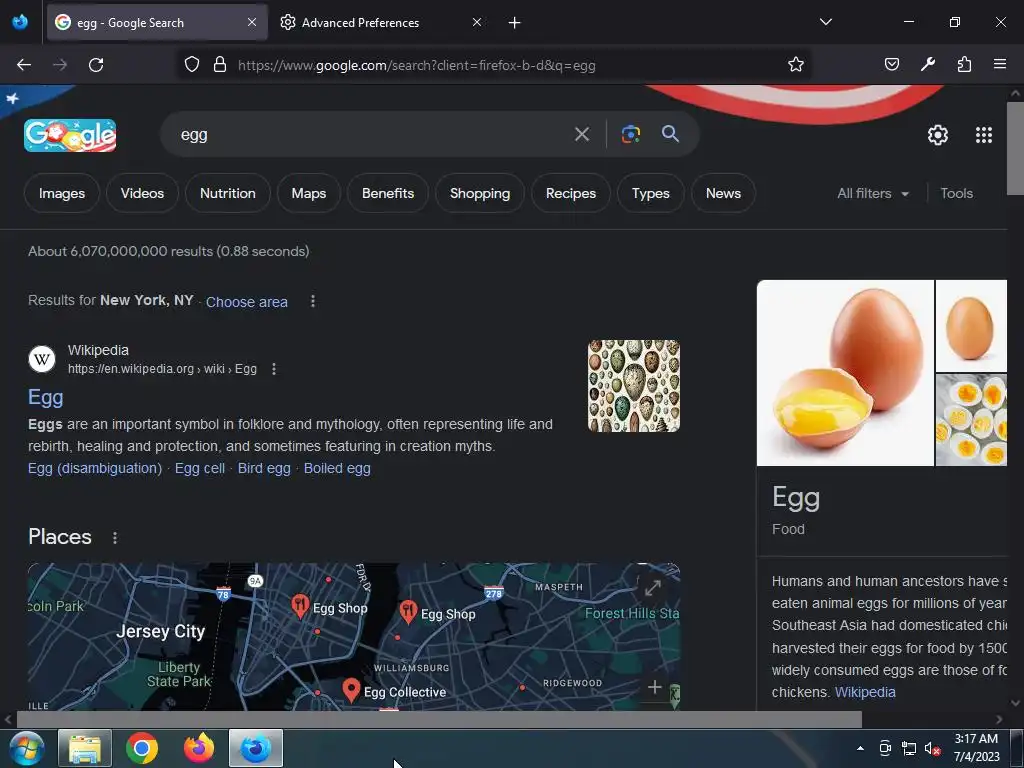
Task: Open the All filters dropdown
Action: click(x=872, y=193)
